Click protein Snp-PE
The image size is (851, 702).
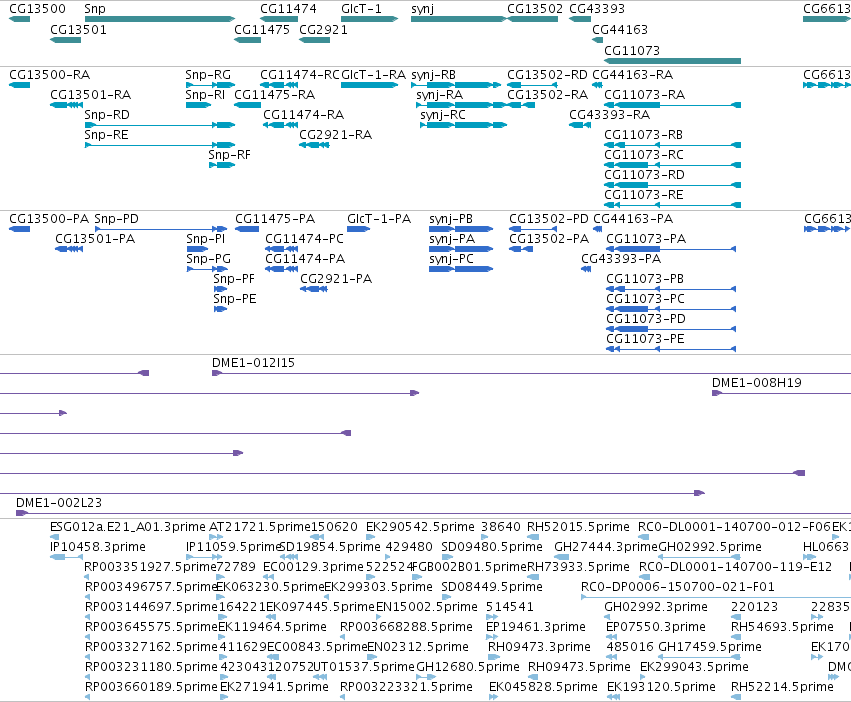(x=234, y=299)
